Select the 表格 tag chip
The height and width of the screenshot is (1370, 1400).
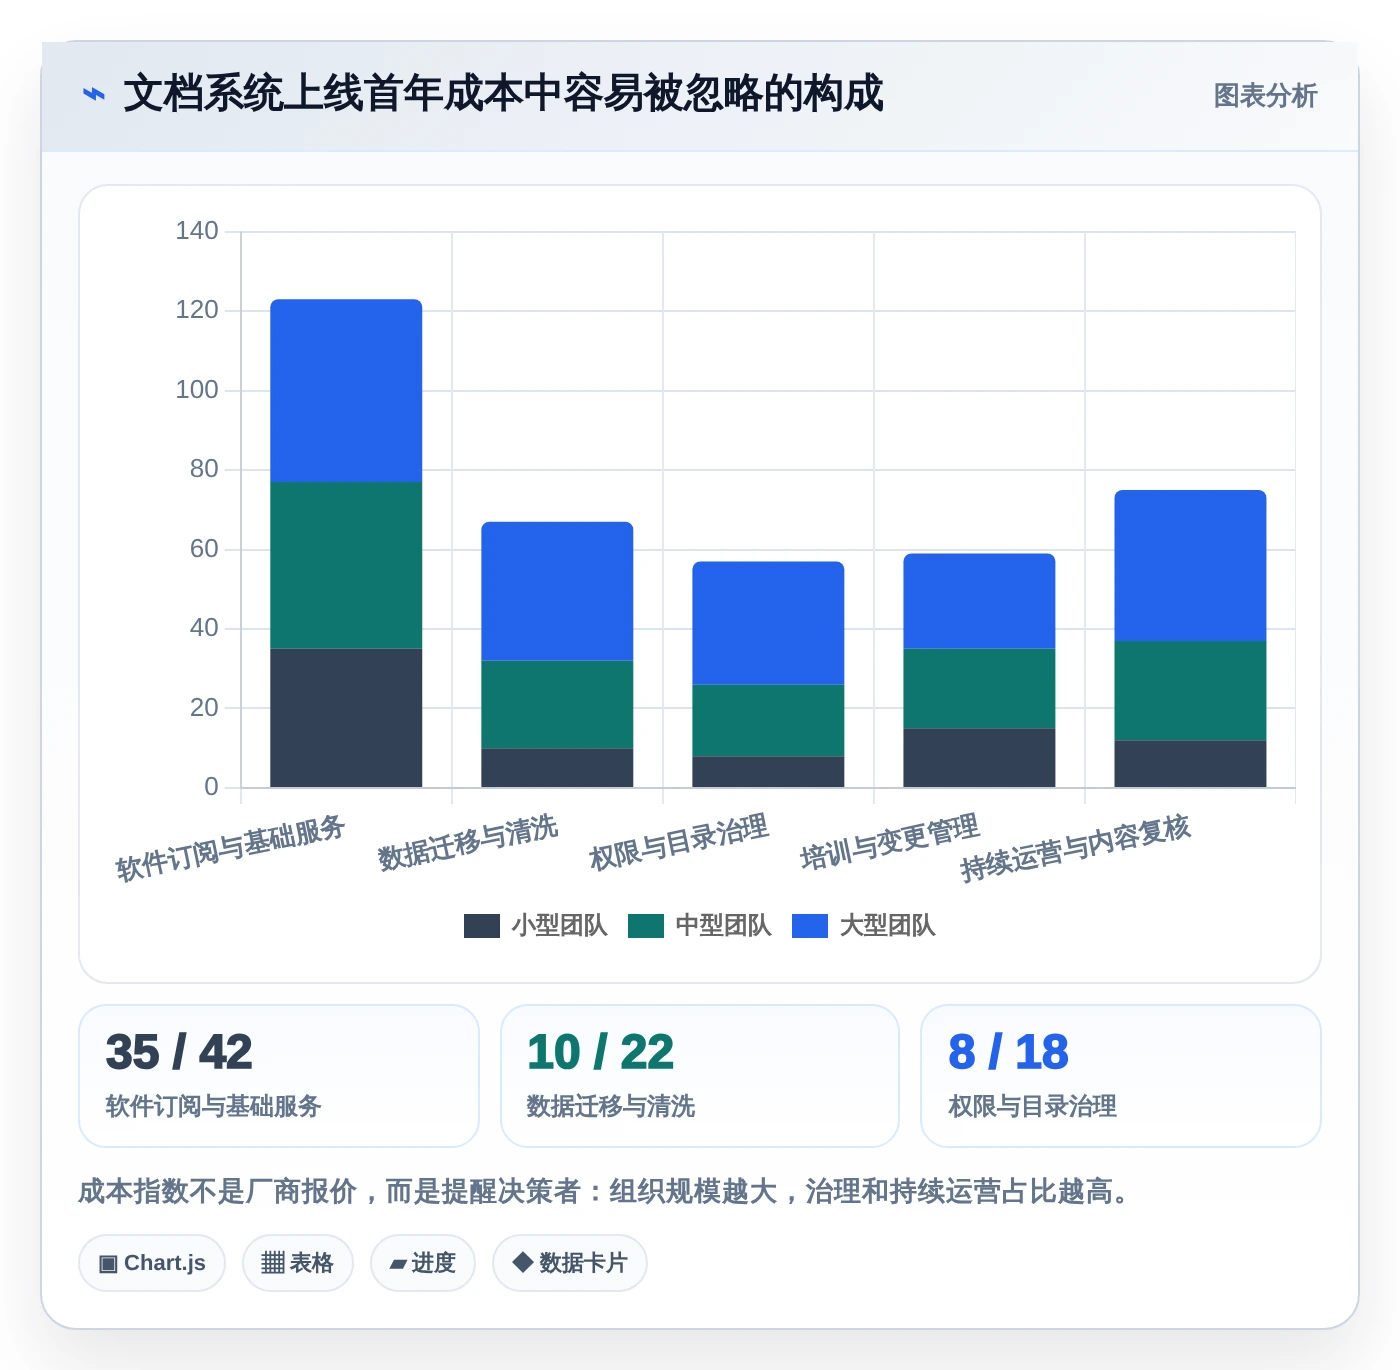[x=297, y=1263]
